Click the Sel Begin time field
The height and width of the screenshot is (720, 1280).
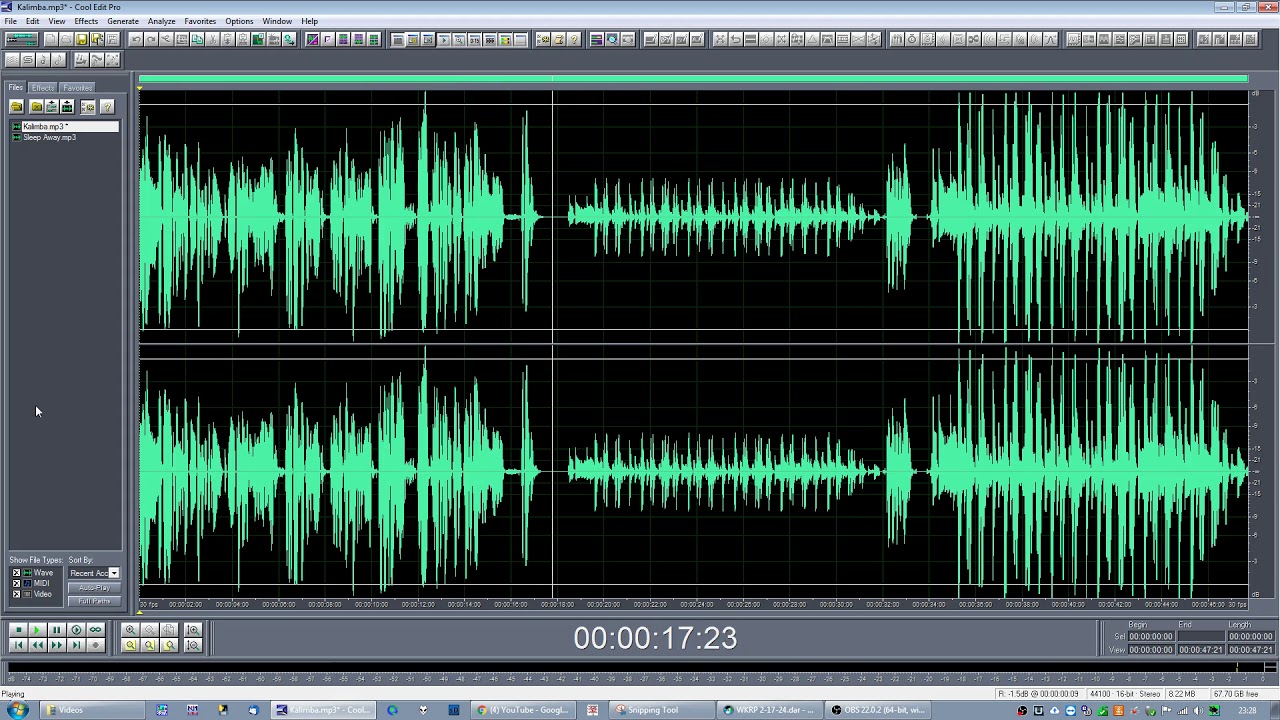[1151, 636]
